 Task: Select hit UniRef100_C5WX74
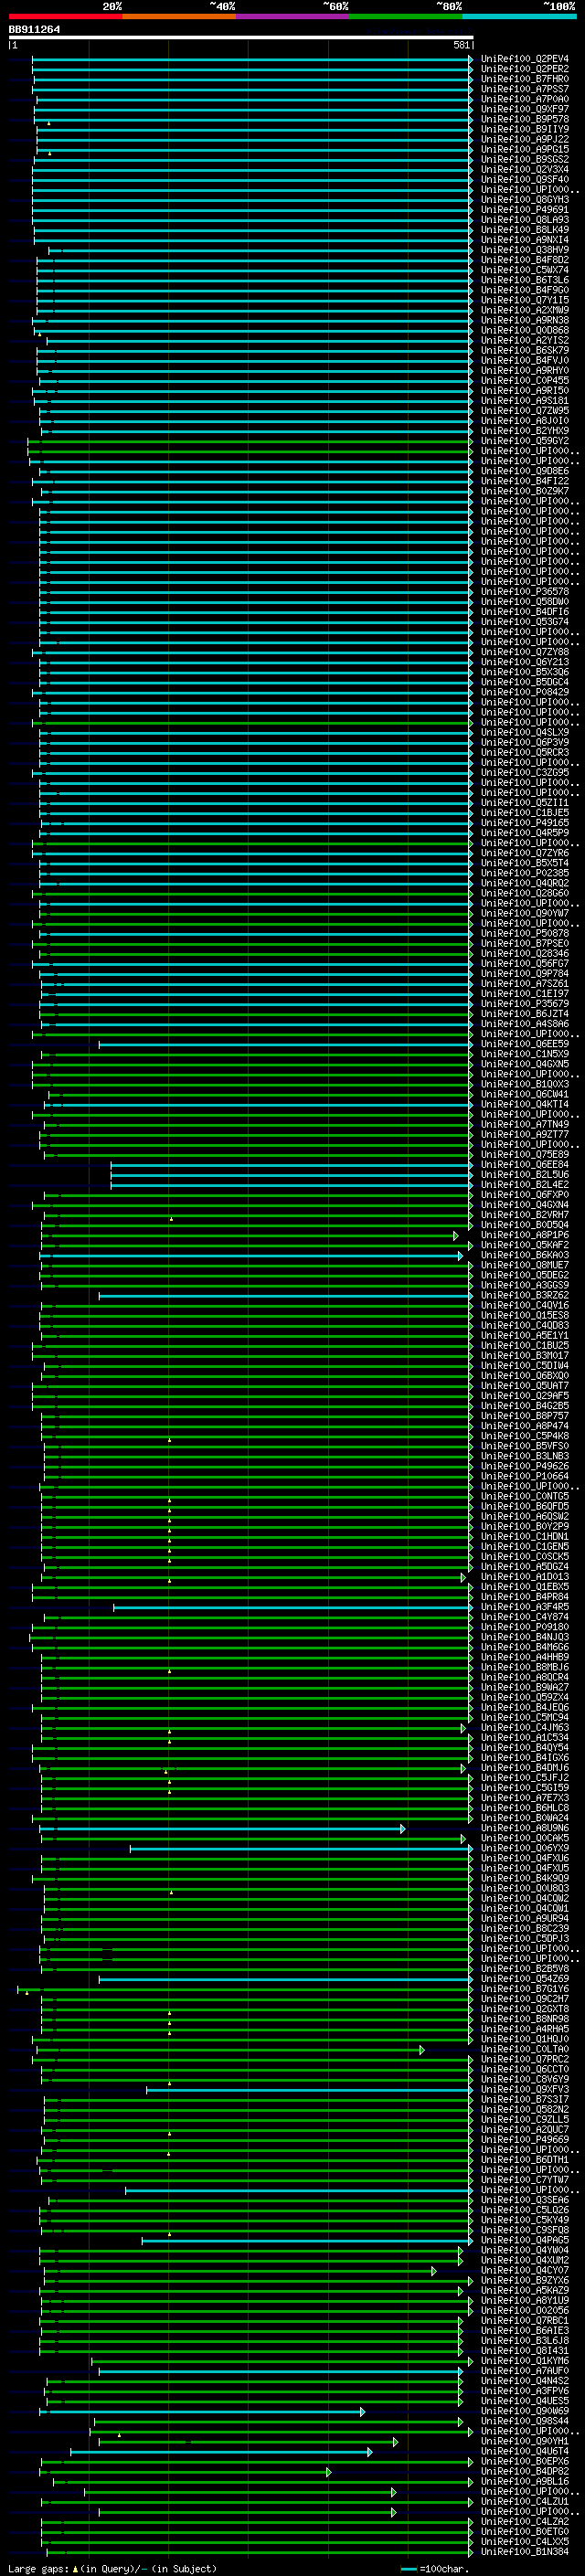[525, 270]
